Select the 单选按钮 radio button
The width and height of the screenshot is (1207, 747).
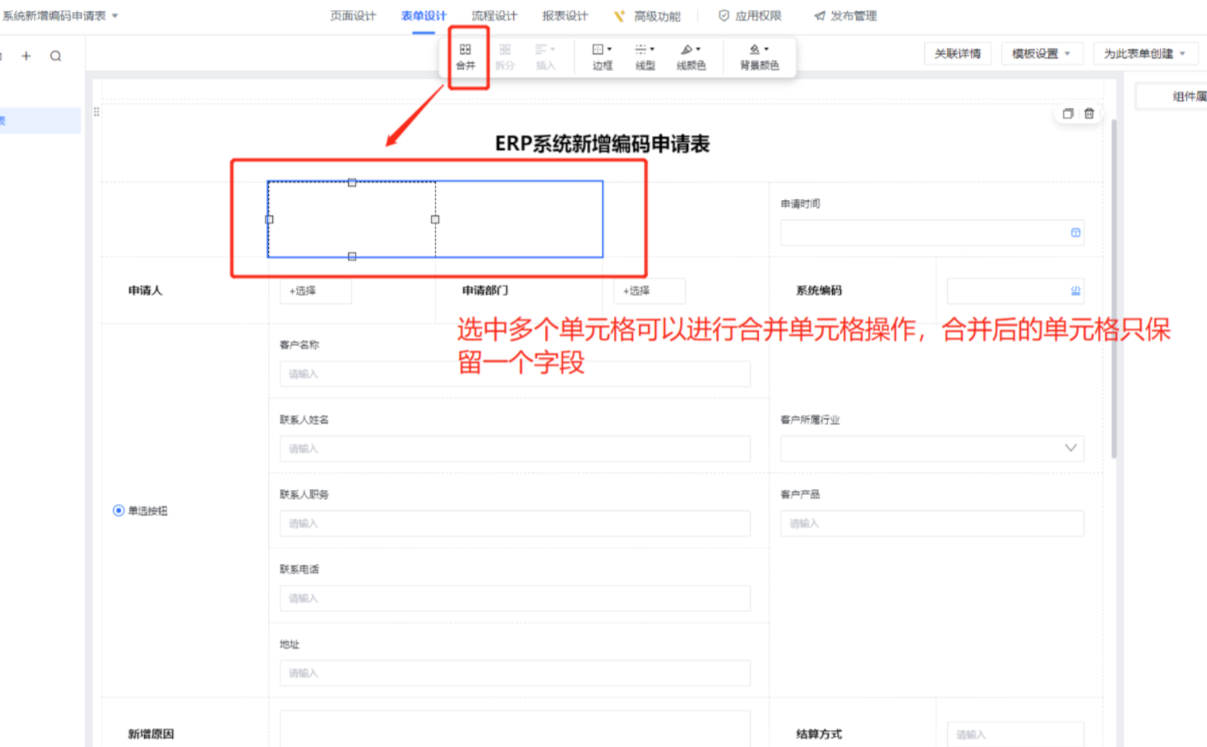[119, 511]
